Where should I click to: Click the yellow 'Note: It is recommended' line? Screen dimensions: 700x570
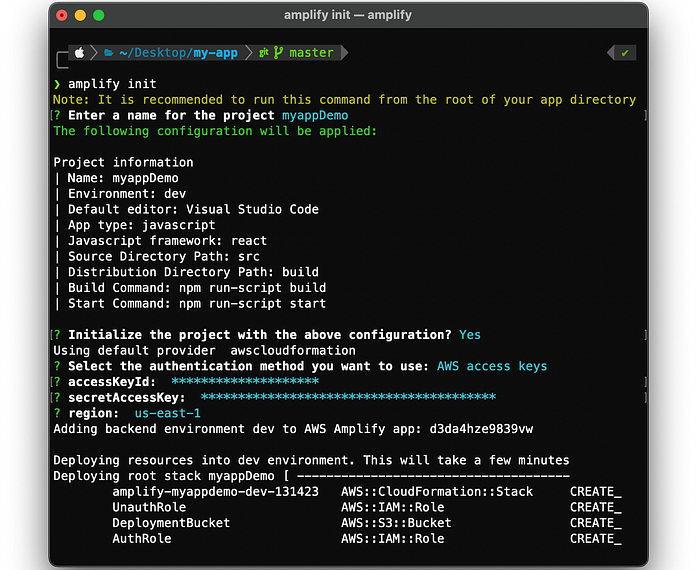345,100
